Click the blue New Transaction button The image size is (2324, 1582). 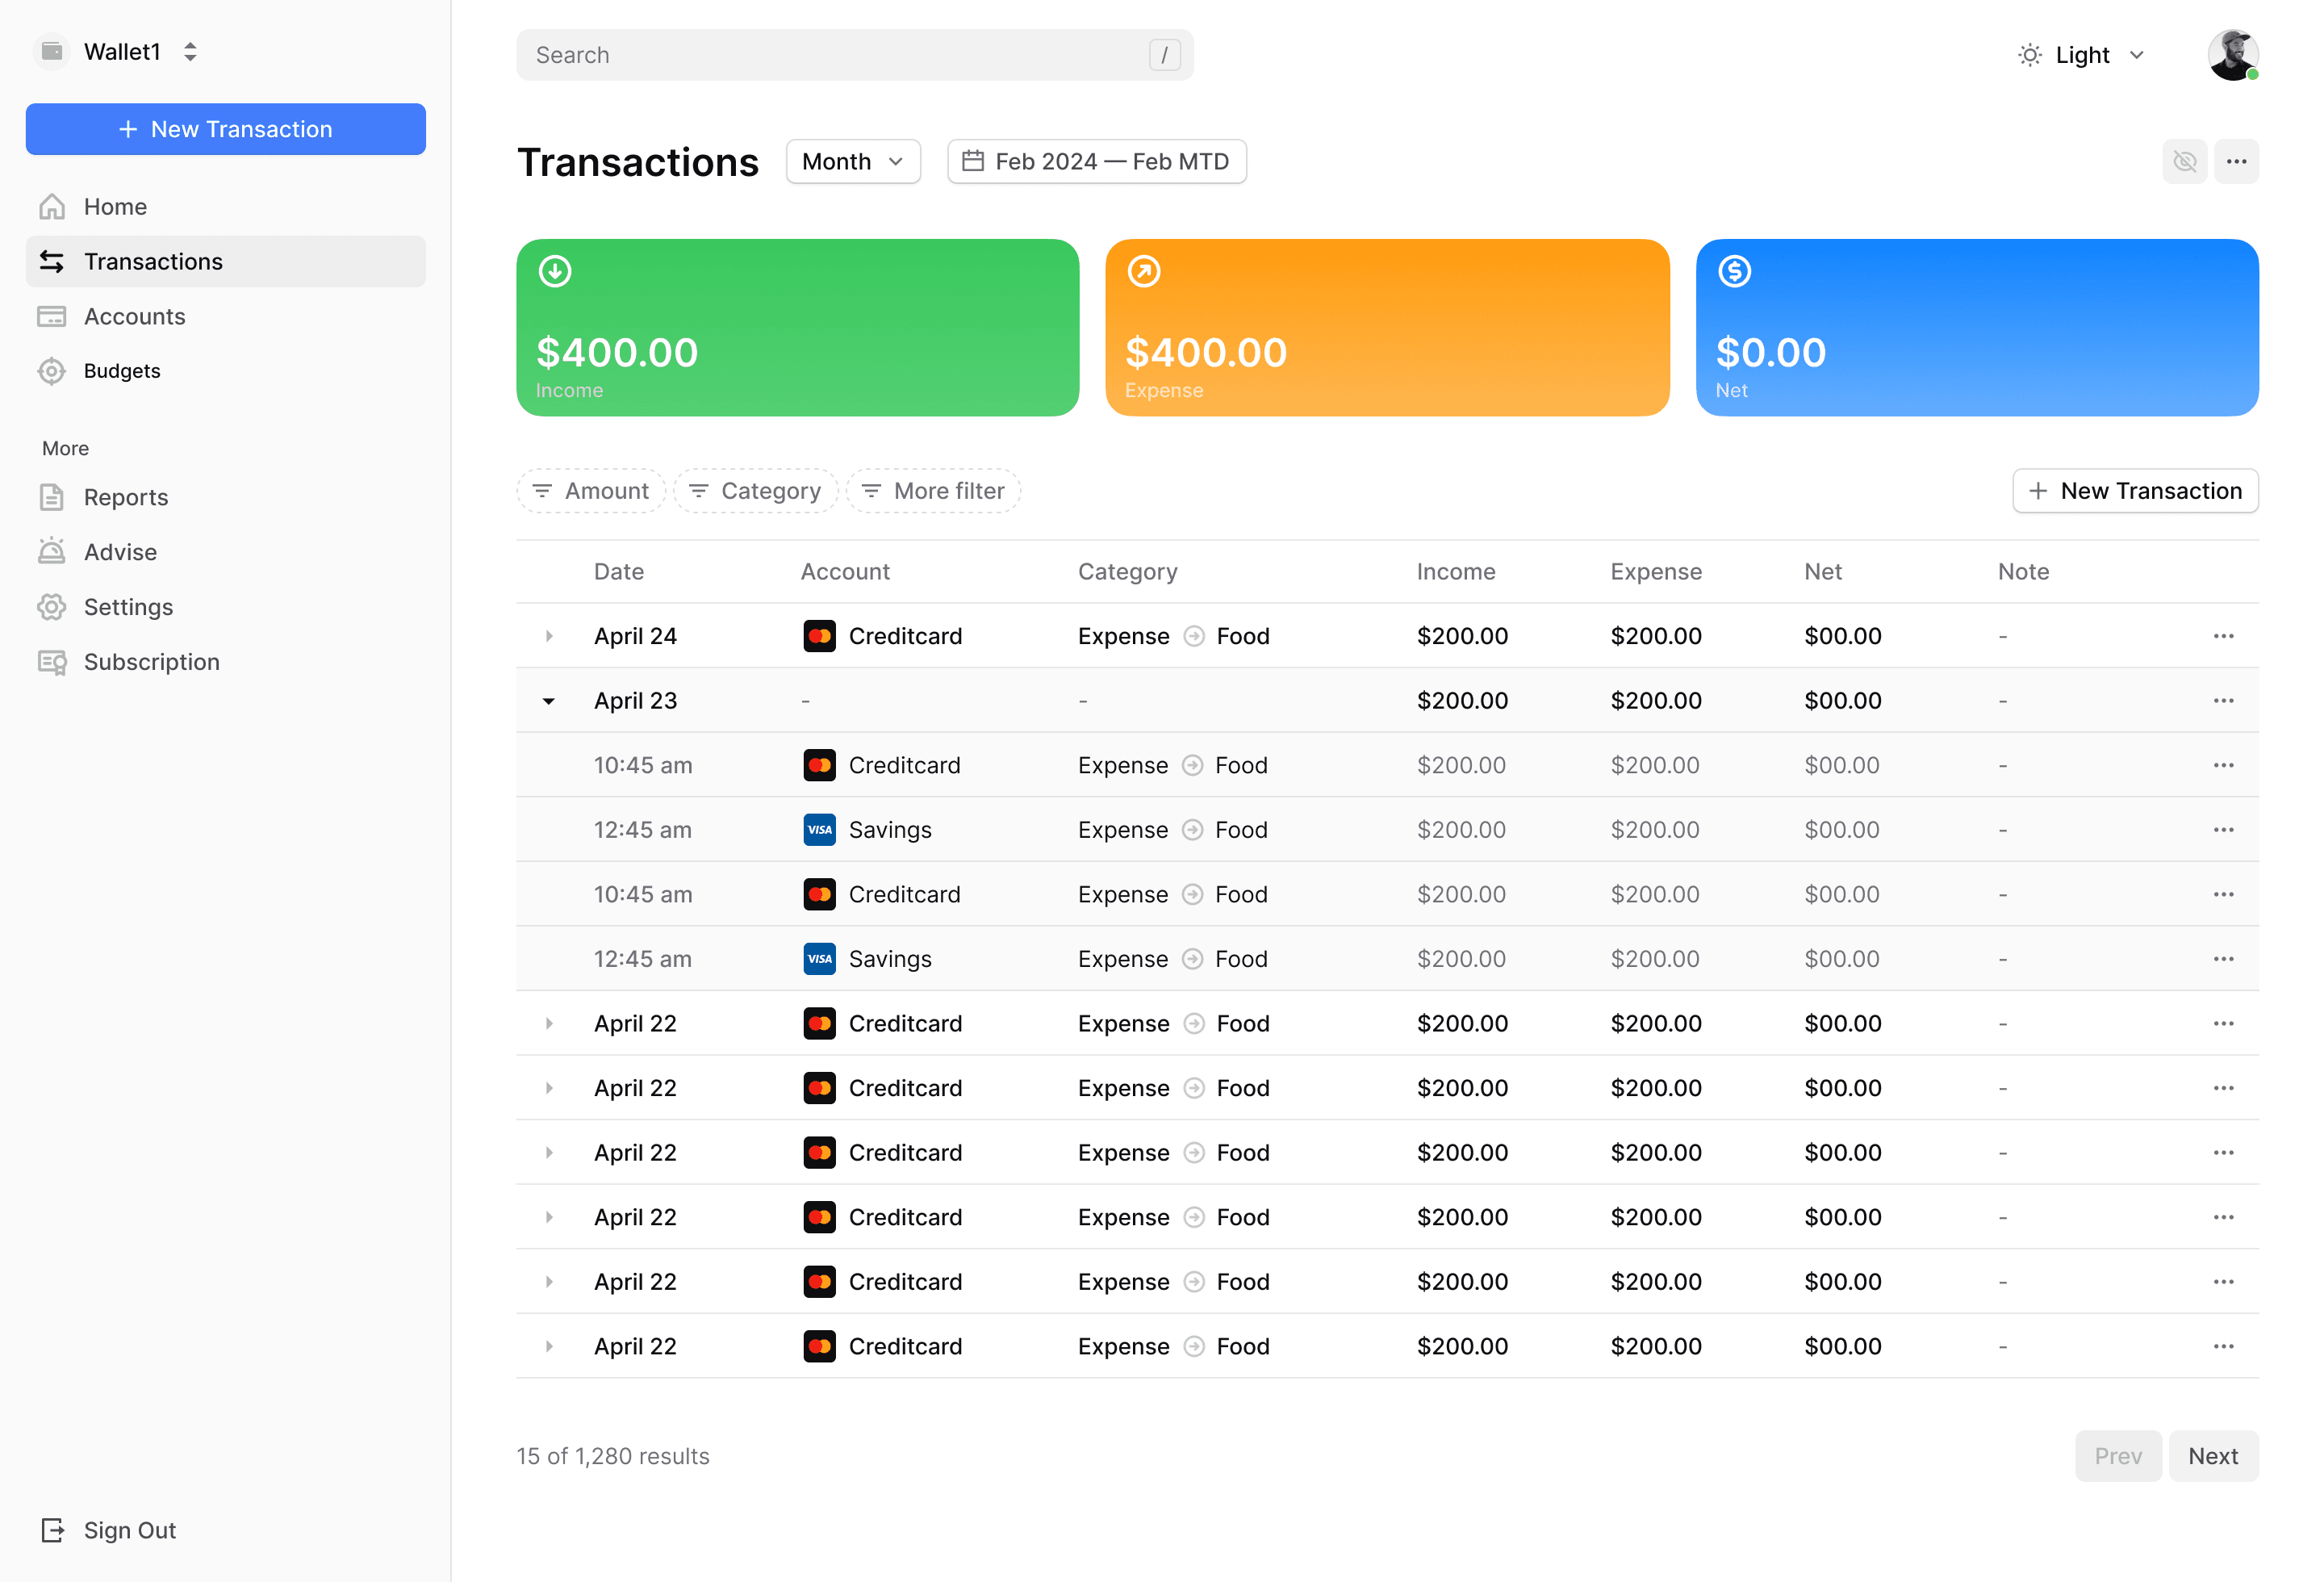point(226,129)
